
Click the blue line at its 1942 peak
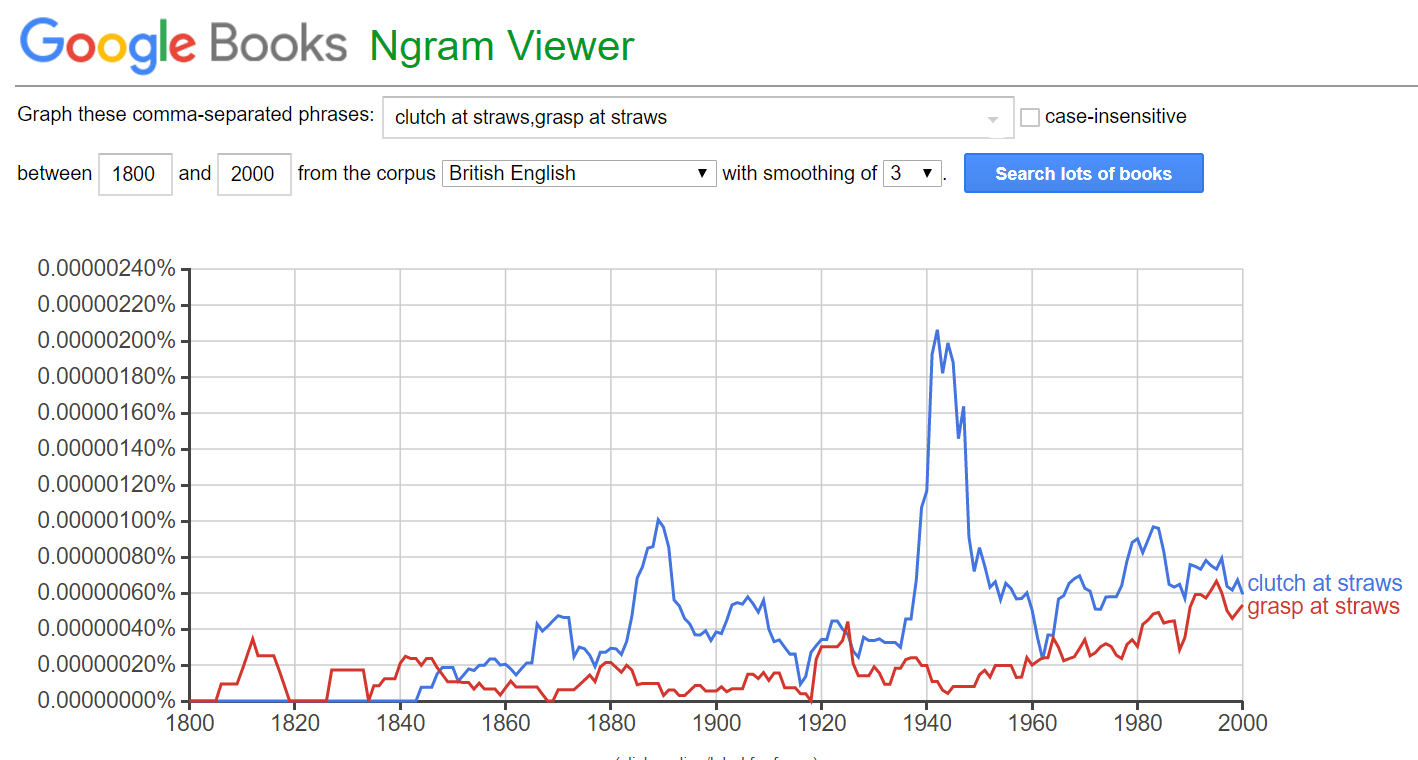coord(938,330)
